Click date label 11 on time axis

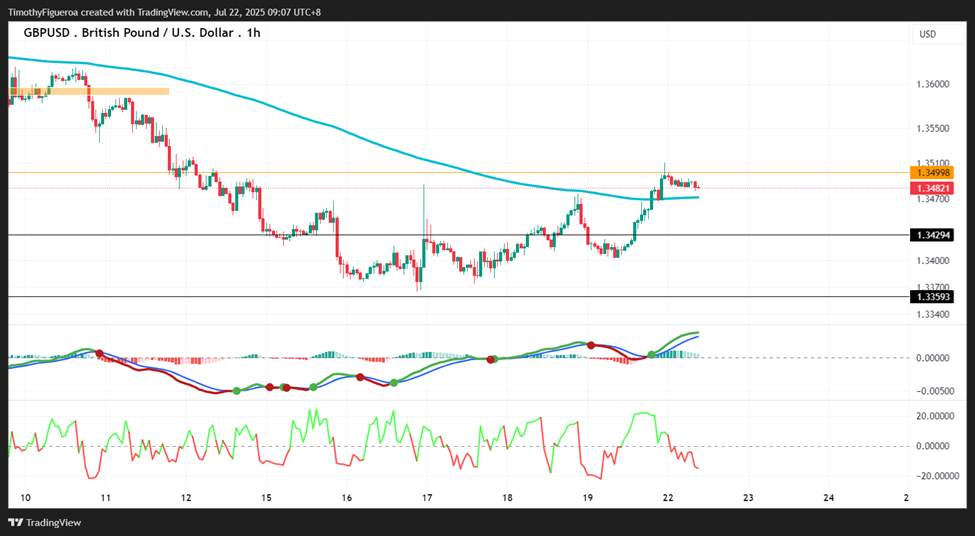click(x=106, y=498)
